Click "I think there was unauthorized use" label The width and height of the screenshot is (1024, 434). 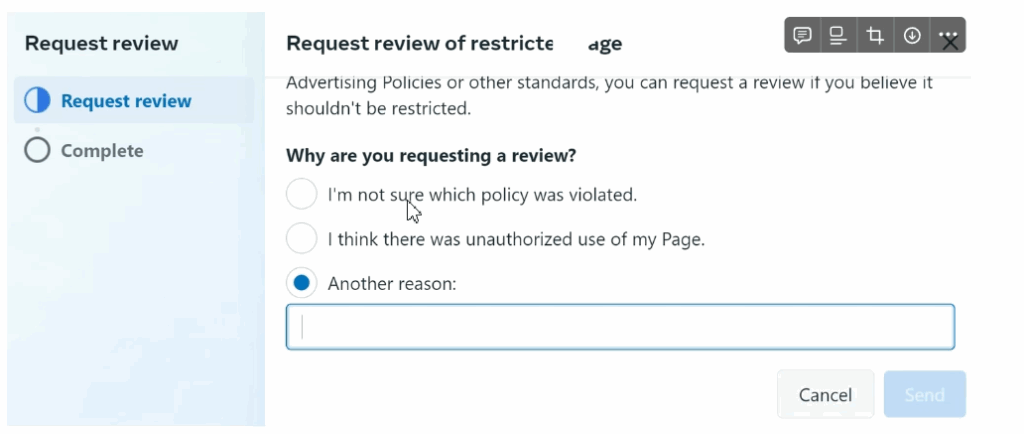pos(516,240)
